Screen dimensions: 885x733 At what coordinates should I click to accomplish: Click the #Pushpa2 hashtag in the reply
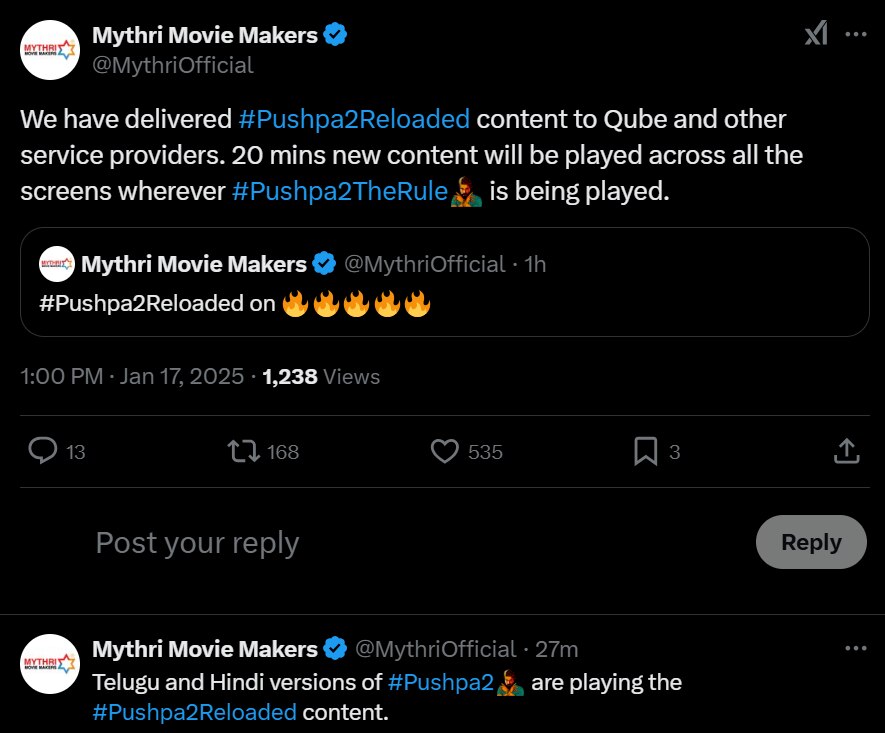pyautogui.click(x=441, y=683)
